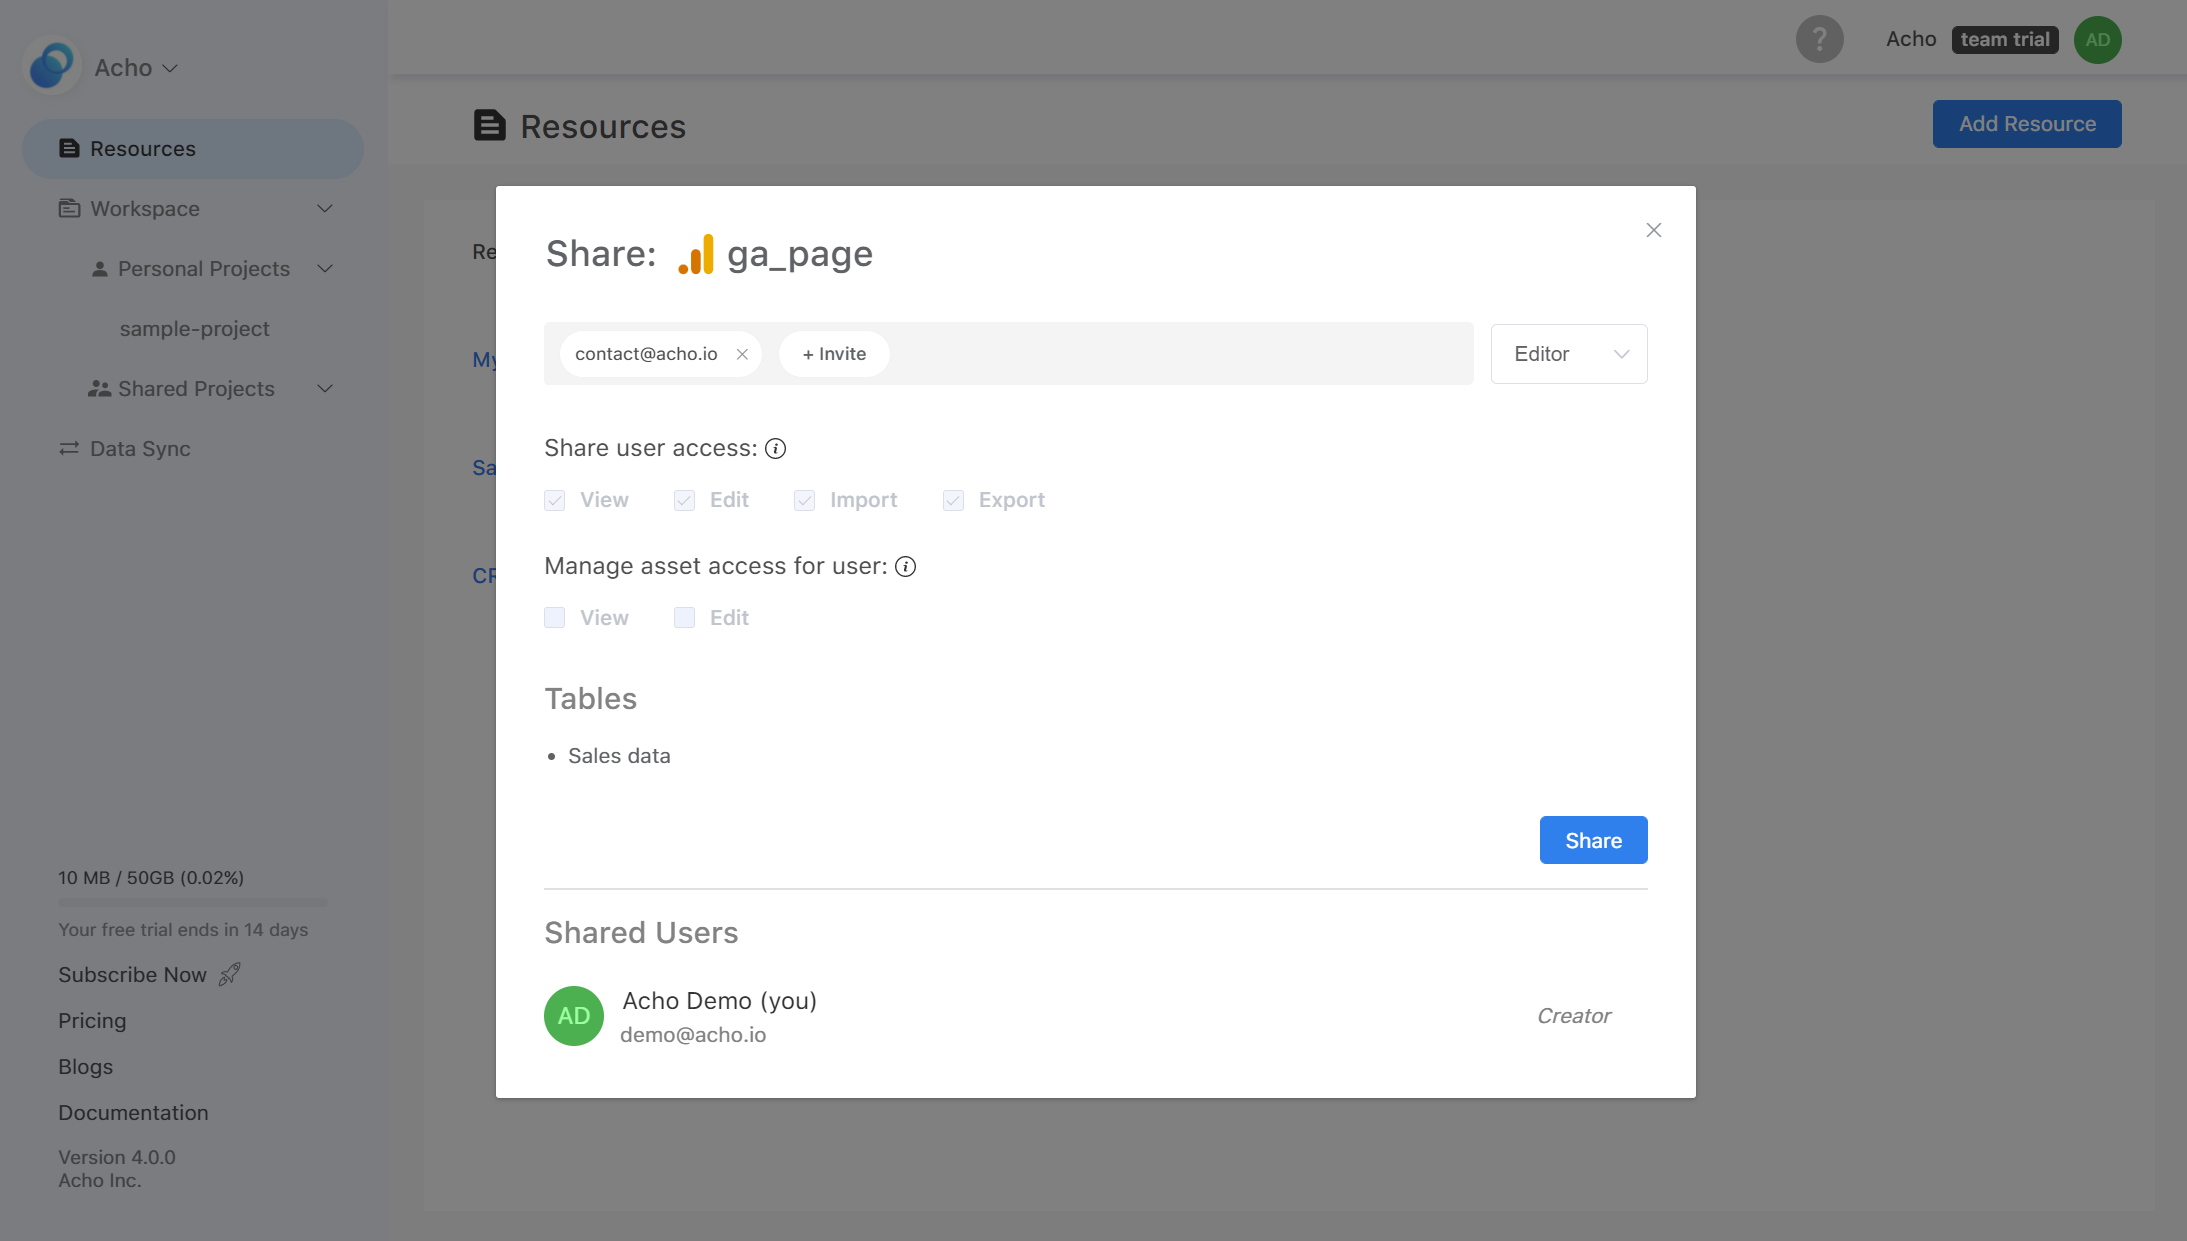Toggle the Export access checkbox
Screen dimensions: 2187x1241
click(x=953, y=500)
